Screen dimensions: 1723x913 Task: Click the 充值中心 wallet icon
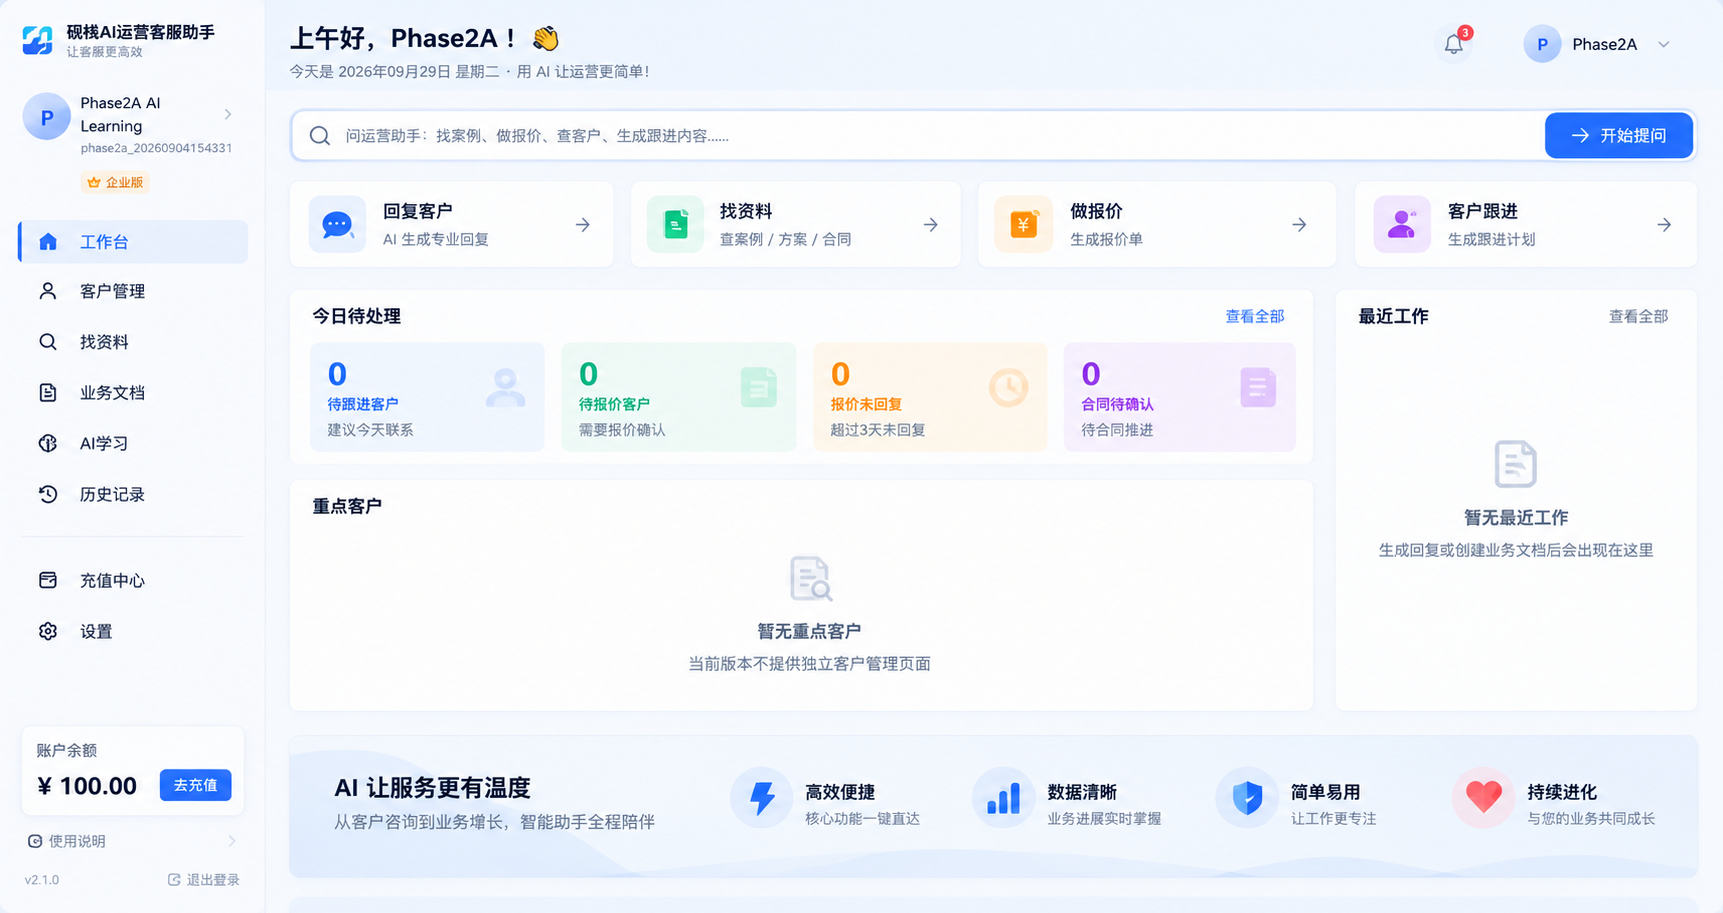pos(48,580)
